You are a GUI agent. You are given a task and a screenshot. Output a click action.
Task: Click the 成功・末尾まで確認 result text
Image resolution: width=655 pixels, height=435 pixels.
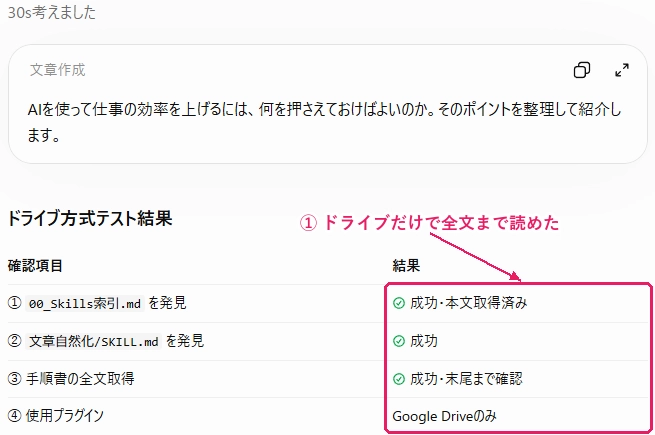coord(466,379)
